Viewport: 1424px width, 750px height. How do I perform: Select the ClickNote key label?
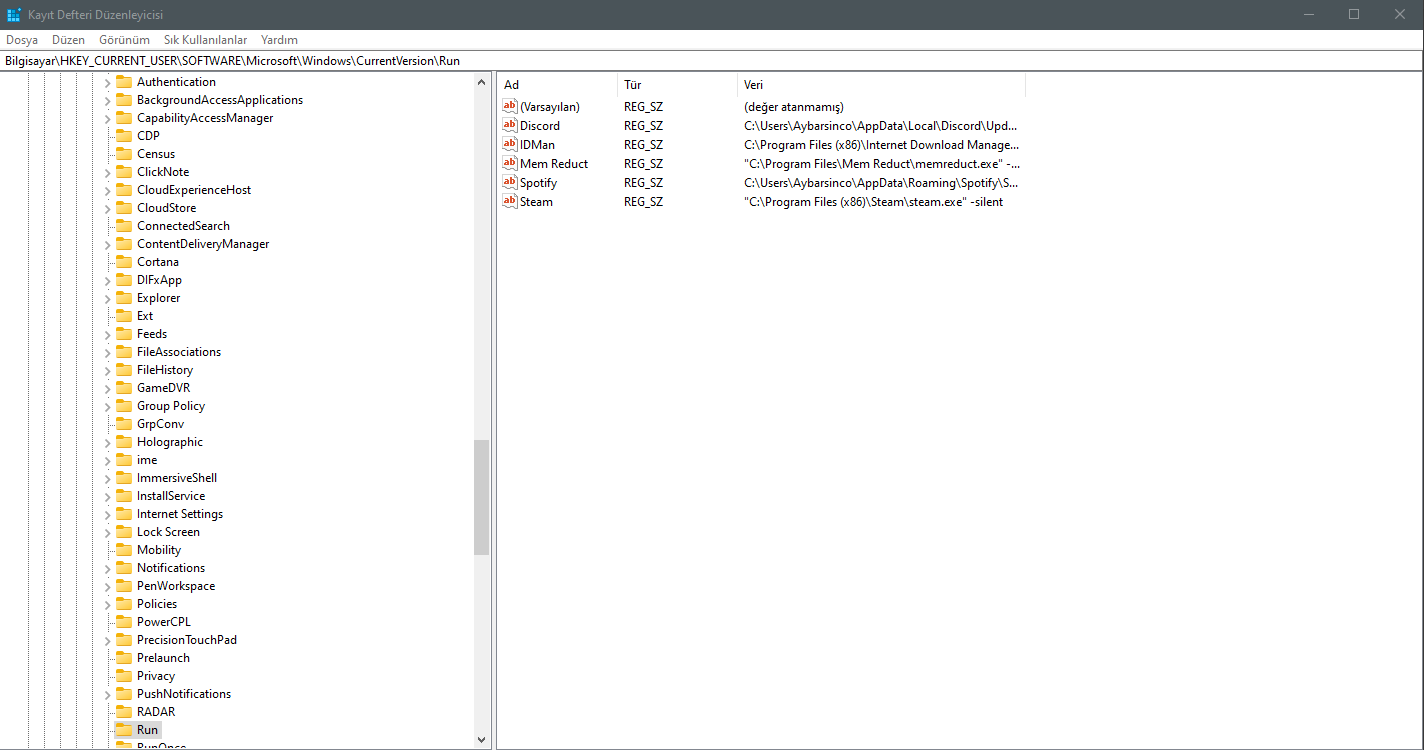(163, 172)
